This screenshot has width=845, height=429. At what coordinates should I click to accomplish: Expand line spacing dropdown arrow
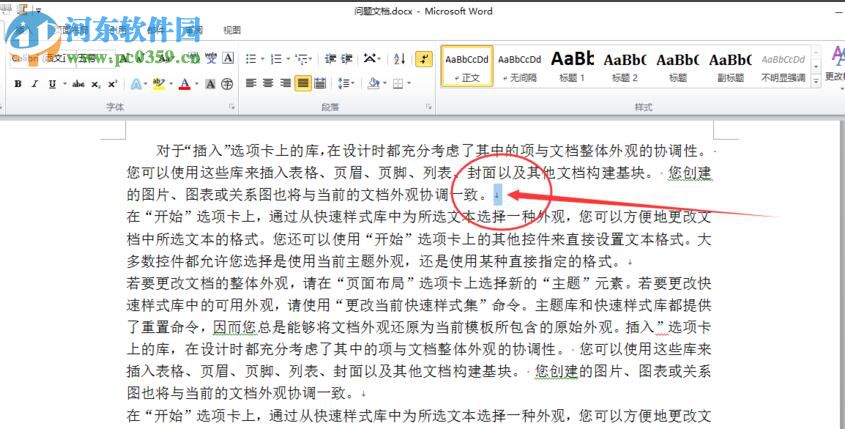[352, 83]
